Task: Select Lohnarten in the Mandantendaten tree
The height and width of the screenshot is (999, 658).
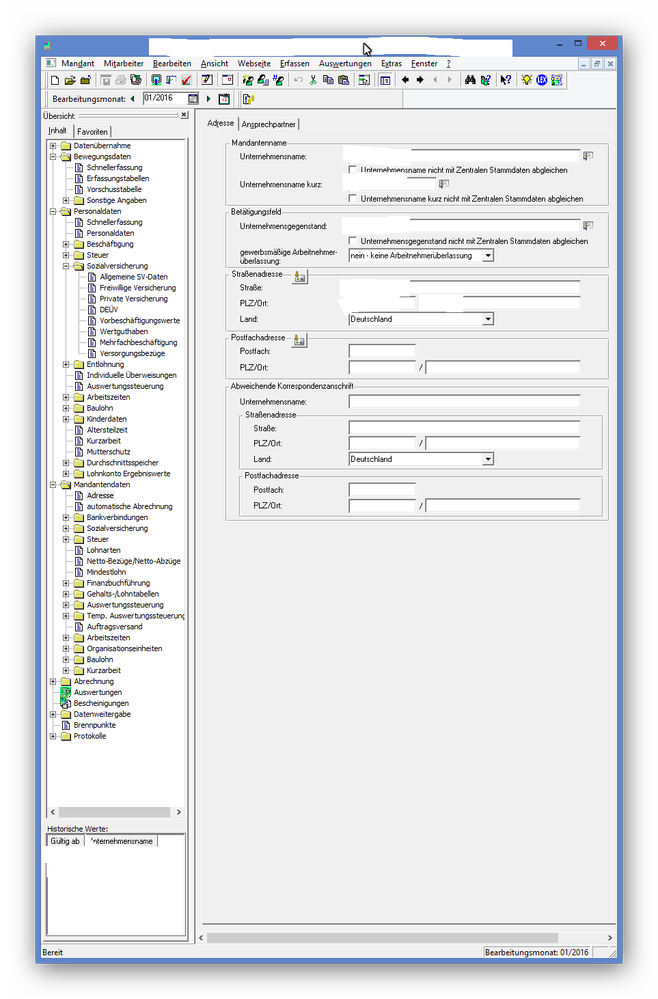Action: [x=103, y=550]
